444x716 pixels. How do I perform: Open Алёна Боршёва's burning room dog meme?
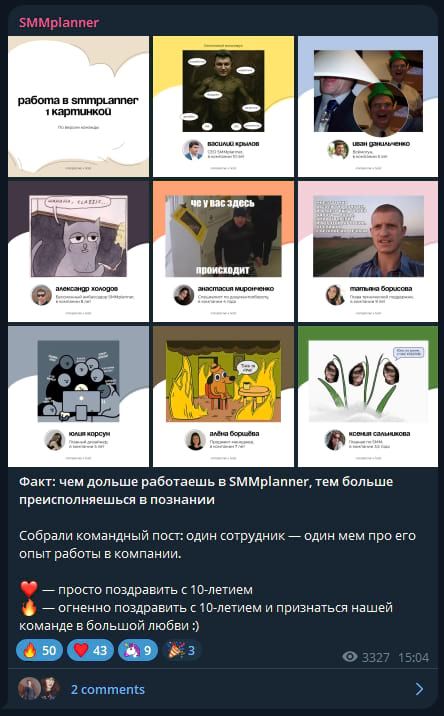(223, 396)
